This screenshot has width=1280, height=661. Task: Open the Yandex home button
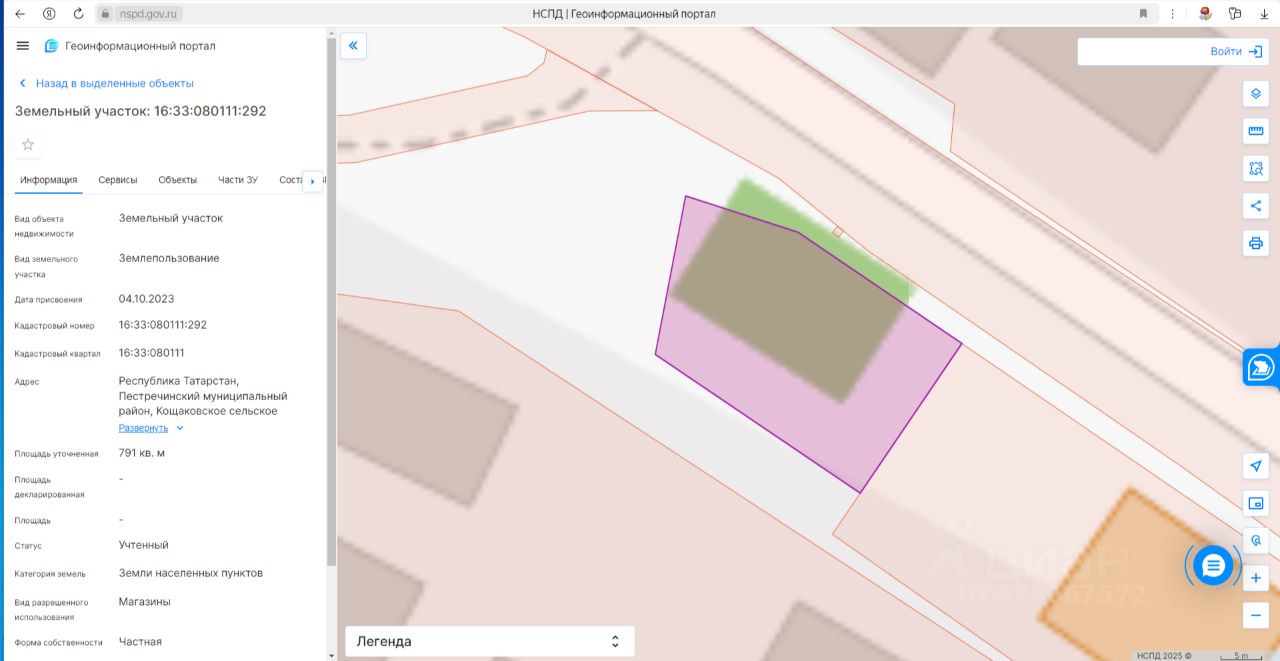[x=49, y=14]
